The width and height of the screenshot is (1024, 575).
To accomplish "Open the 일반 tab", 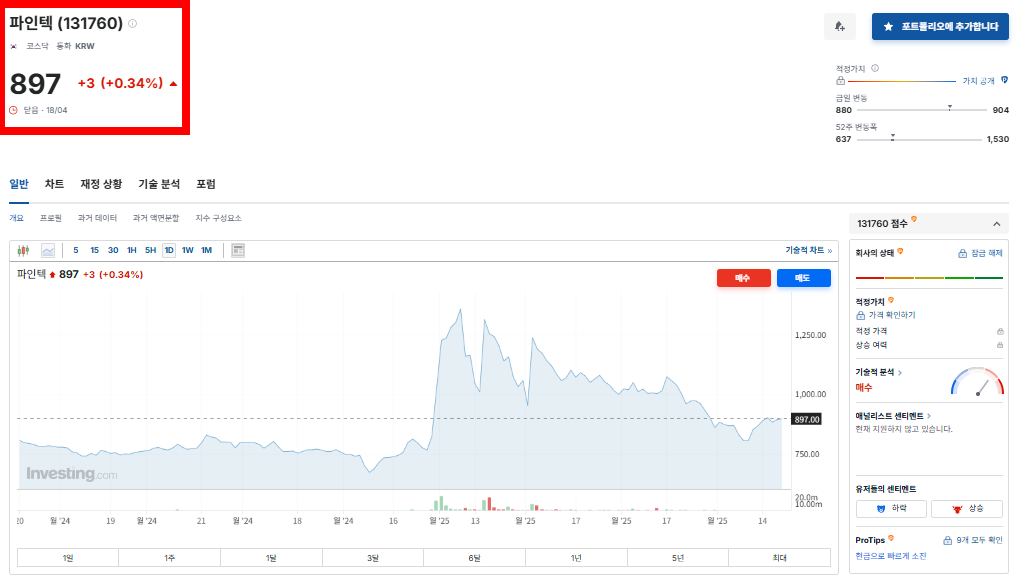I will coord(19,184).
